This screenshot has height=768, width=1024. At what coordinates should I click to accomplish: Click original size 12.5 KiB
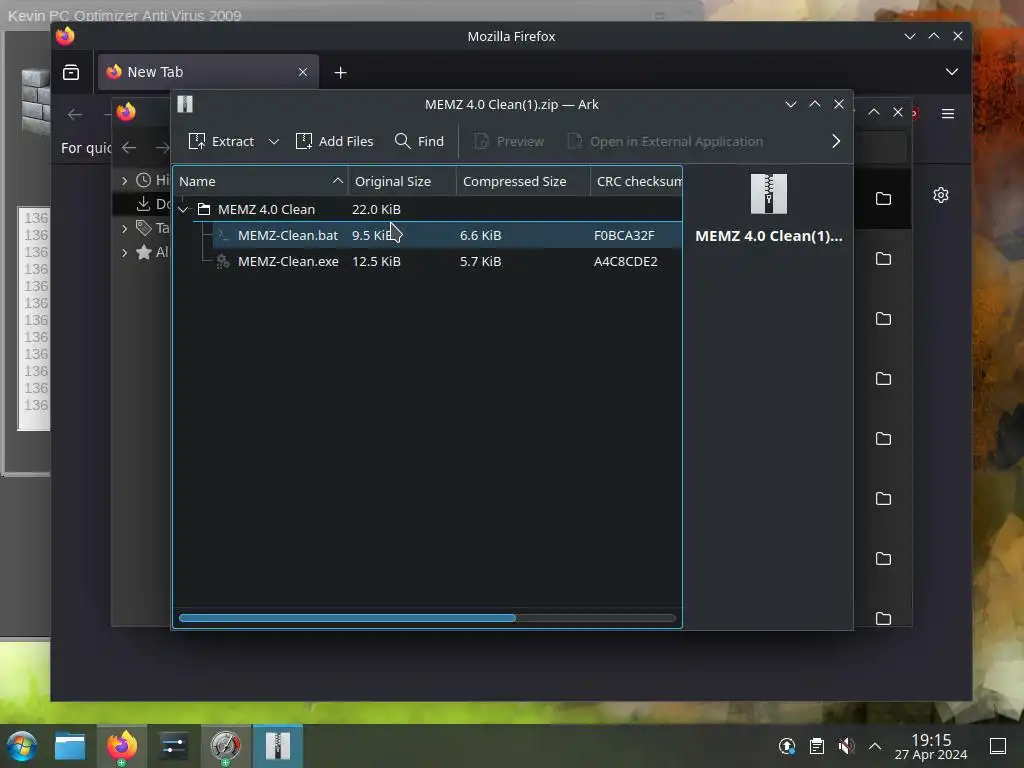tap(376, 261)
